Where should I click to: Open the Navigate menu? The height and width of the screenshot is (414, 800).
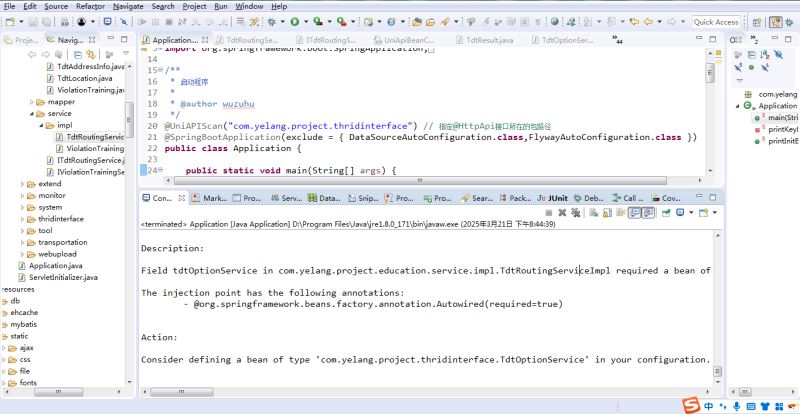click(x=128, y=7)
